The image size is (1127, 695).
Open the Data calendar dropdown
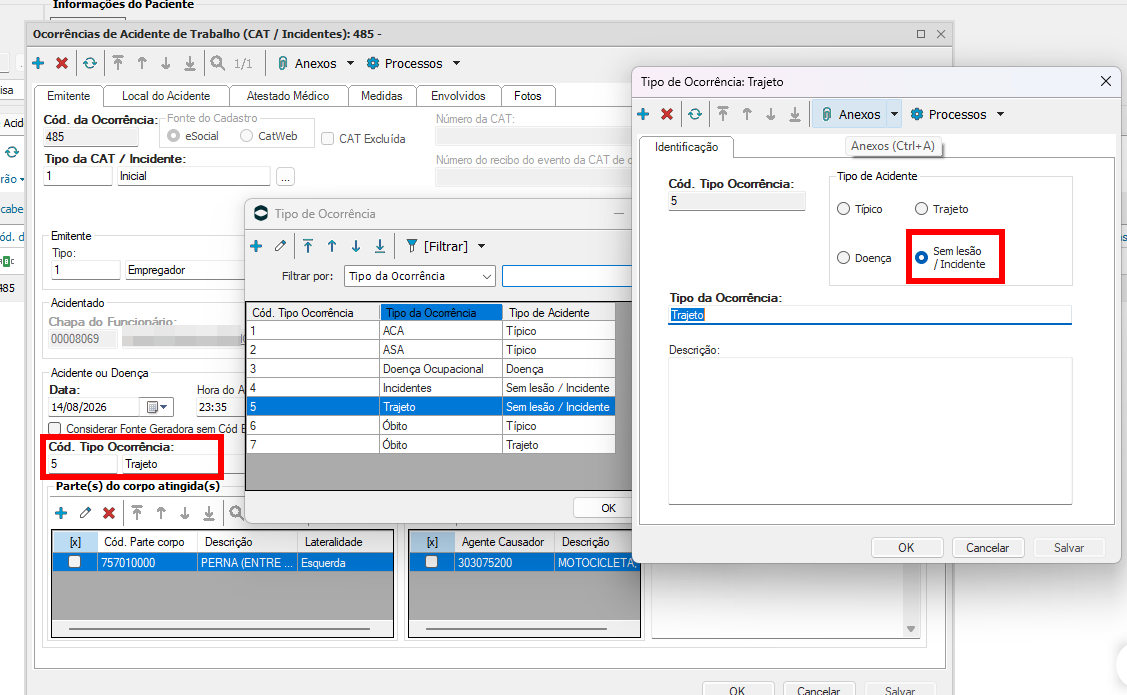coord(157,407)
